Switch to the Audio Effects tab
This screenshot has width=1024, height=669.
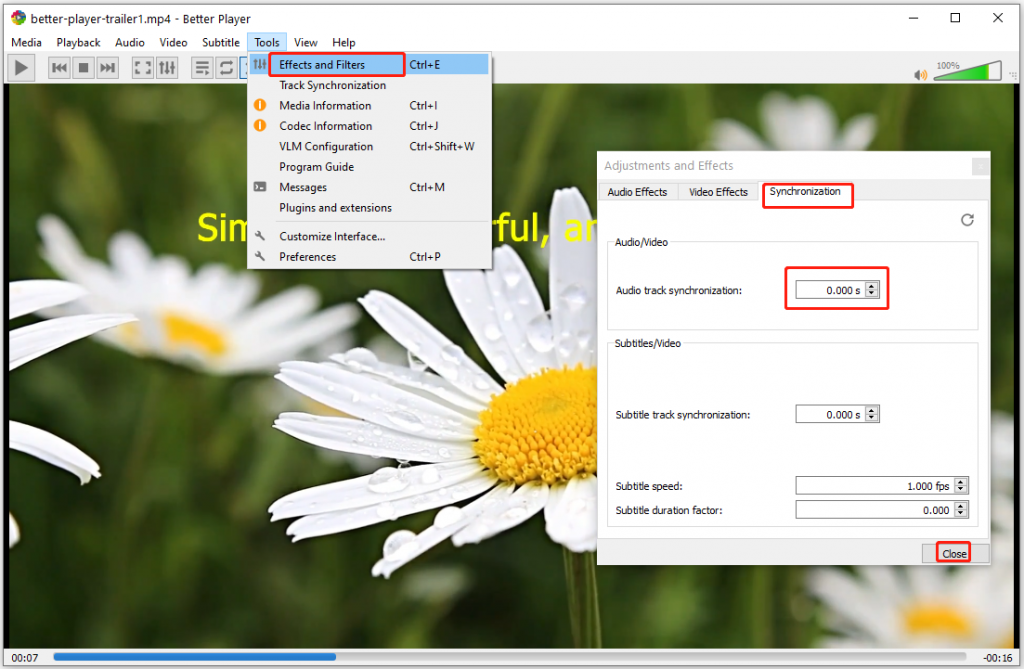coord(637,192)
